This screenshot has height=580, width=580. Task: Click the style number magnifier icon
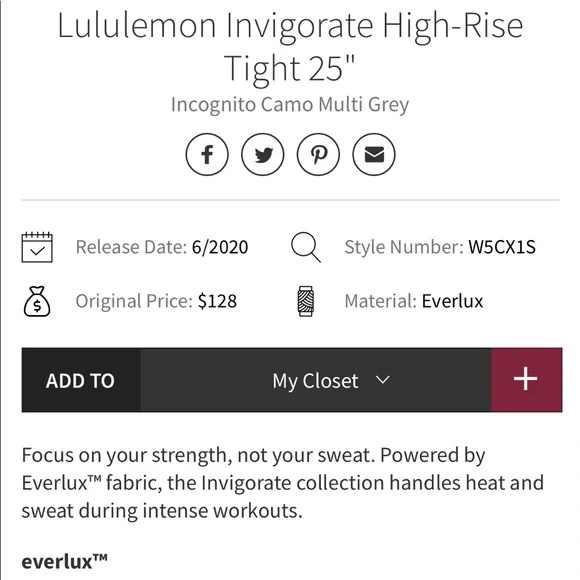point(306,247)
